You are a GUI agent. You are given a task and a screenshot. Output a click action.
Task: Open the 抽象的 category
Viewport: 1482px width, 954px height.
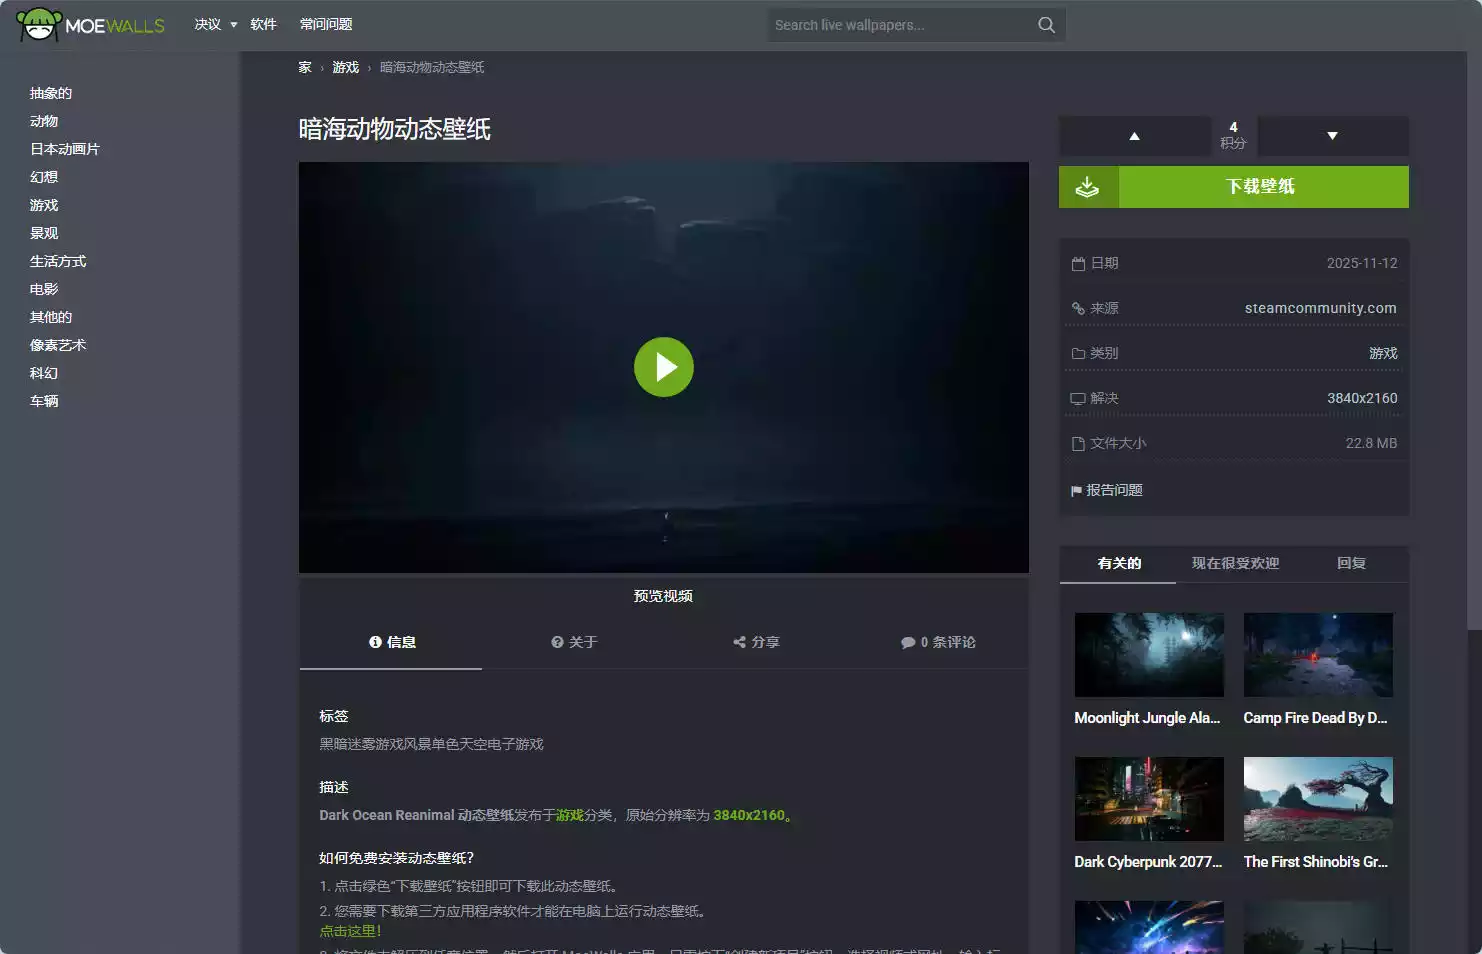click(51, 93)
